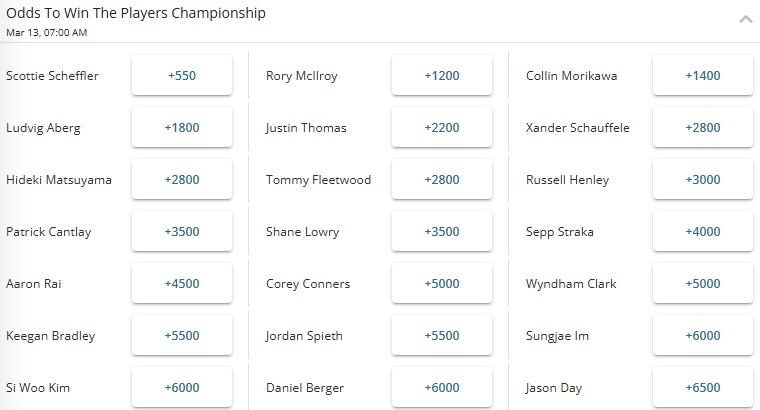Image resolution: width=760 pixels, height=410 pixels.
Task: Click Xander Schauffele +2800 odds button
Action: 702,128
